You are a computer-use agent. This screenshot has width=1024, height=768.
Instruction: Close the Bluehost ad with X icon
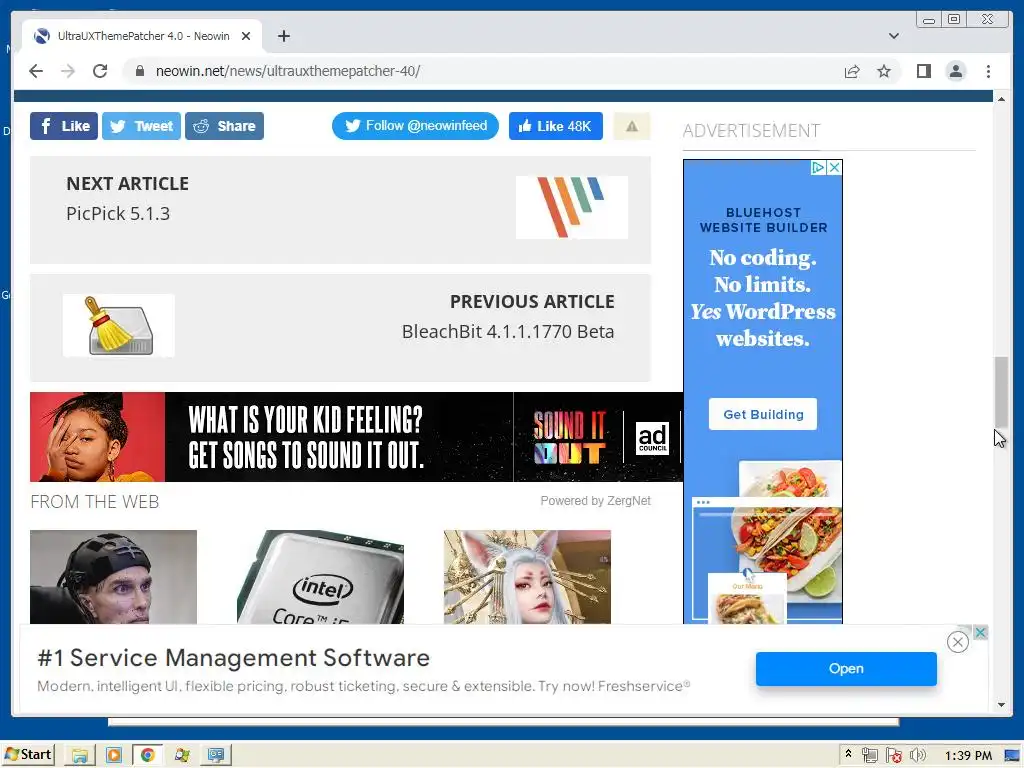(834, 168)
